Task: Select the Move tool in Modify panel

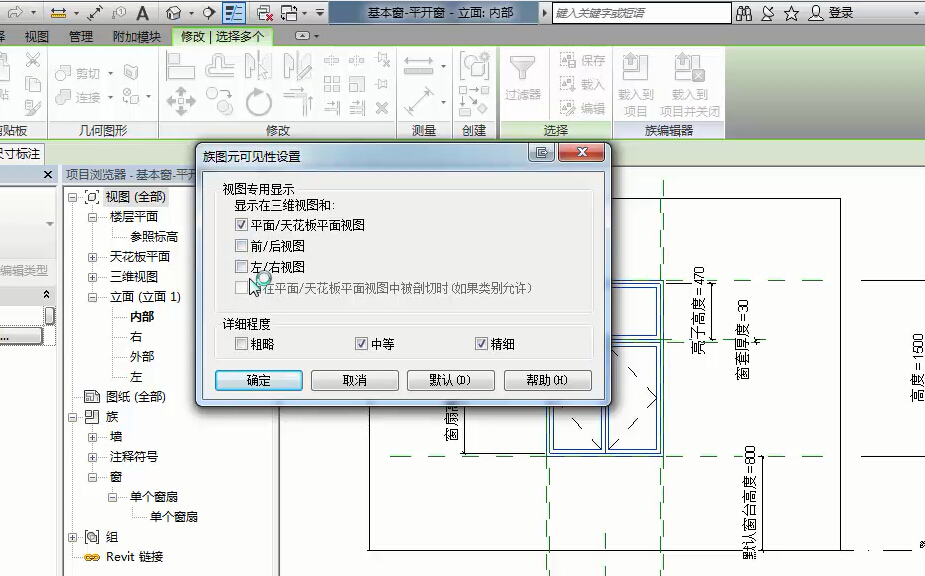Action: pos(180,101)
